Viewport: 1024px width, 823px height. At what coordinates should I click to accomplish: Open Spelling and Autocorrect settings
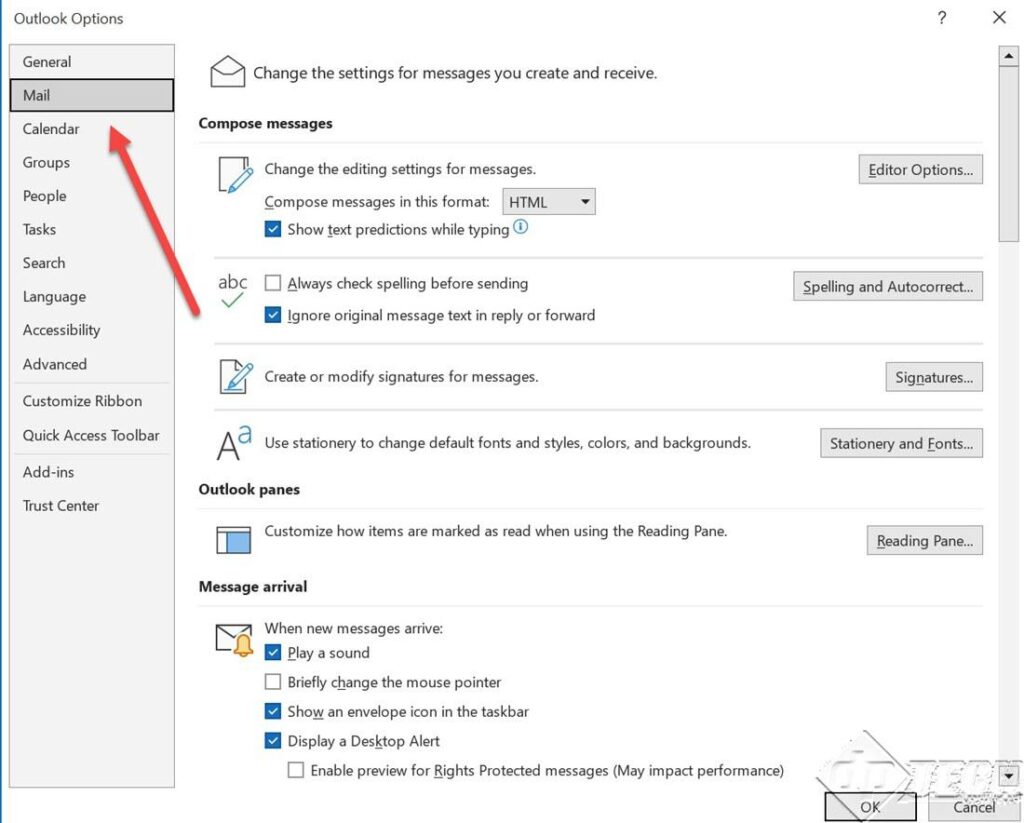click(x=887, y=286)
